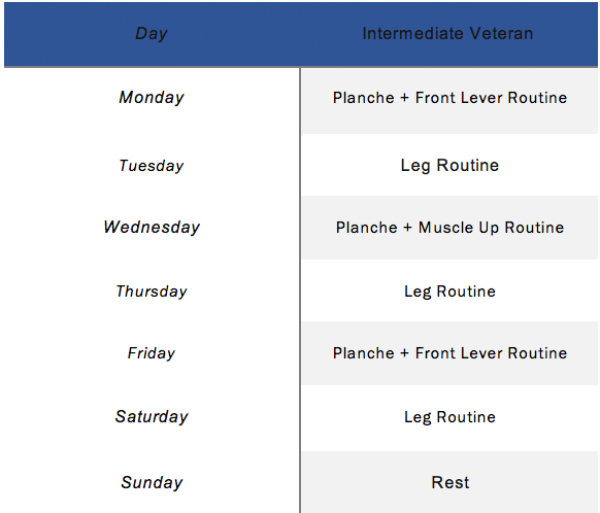Select the Tuesday day cell
The width and height of the screenshot is (600, 513).
(151, 166)
